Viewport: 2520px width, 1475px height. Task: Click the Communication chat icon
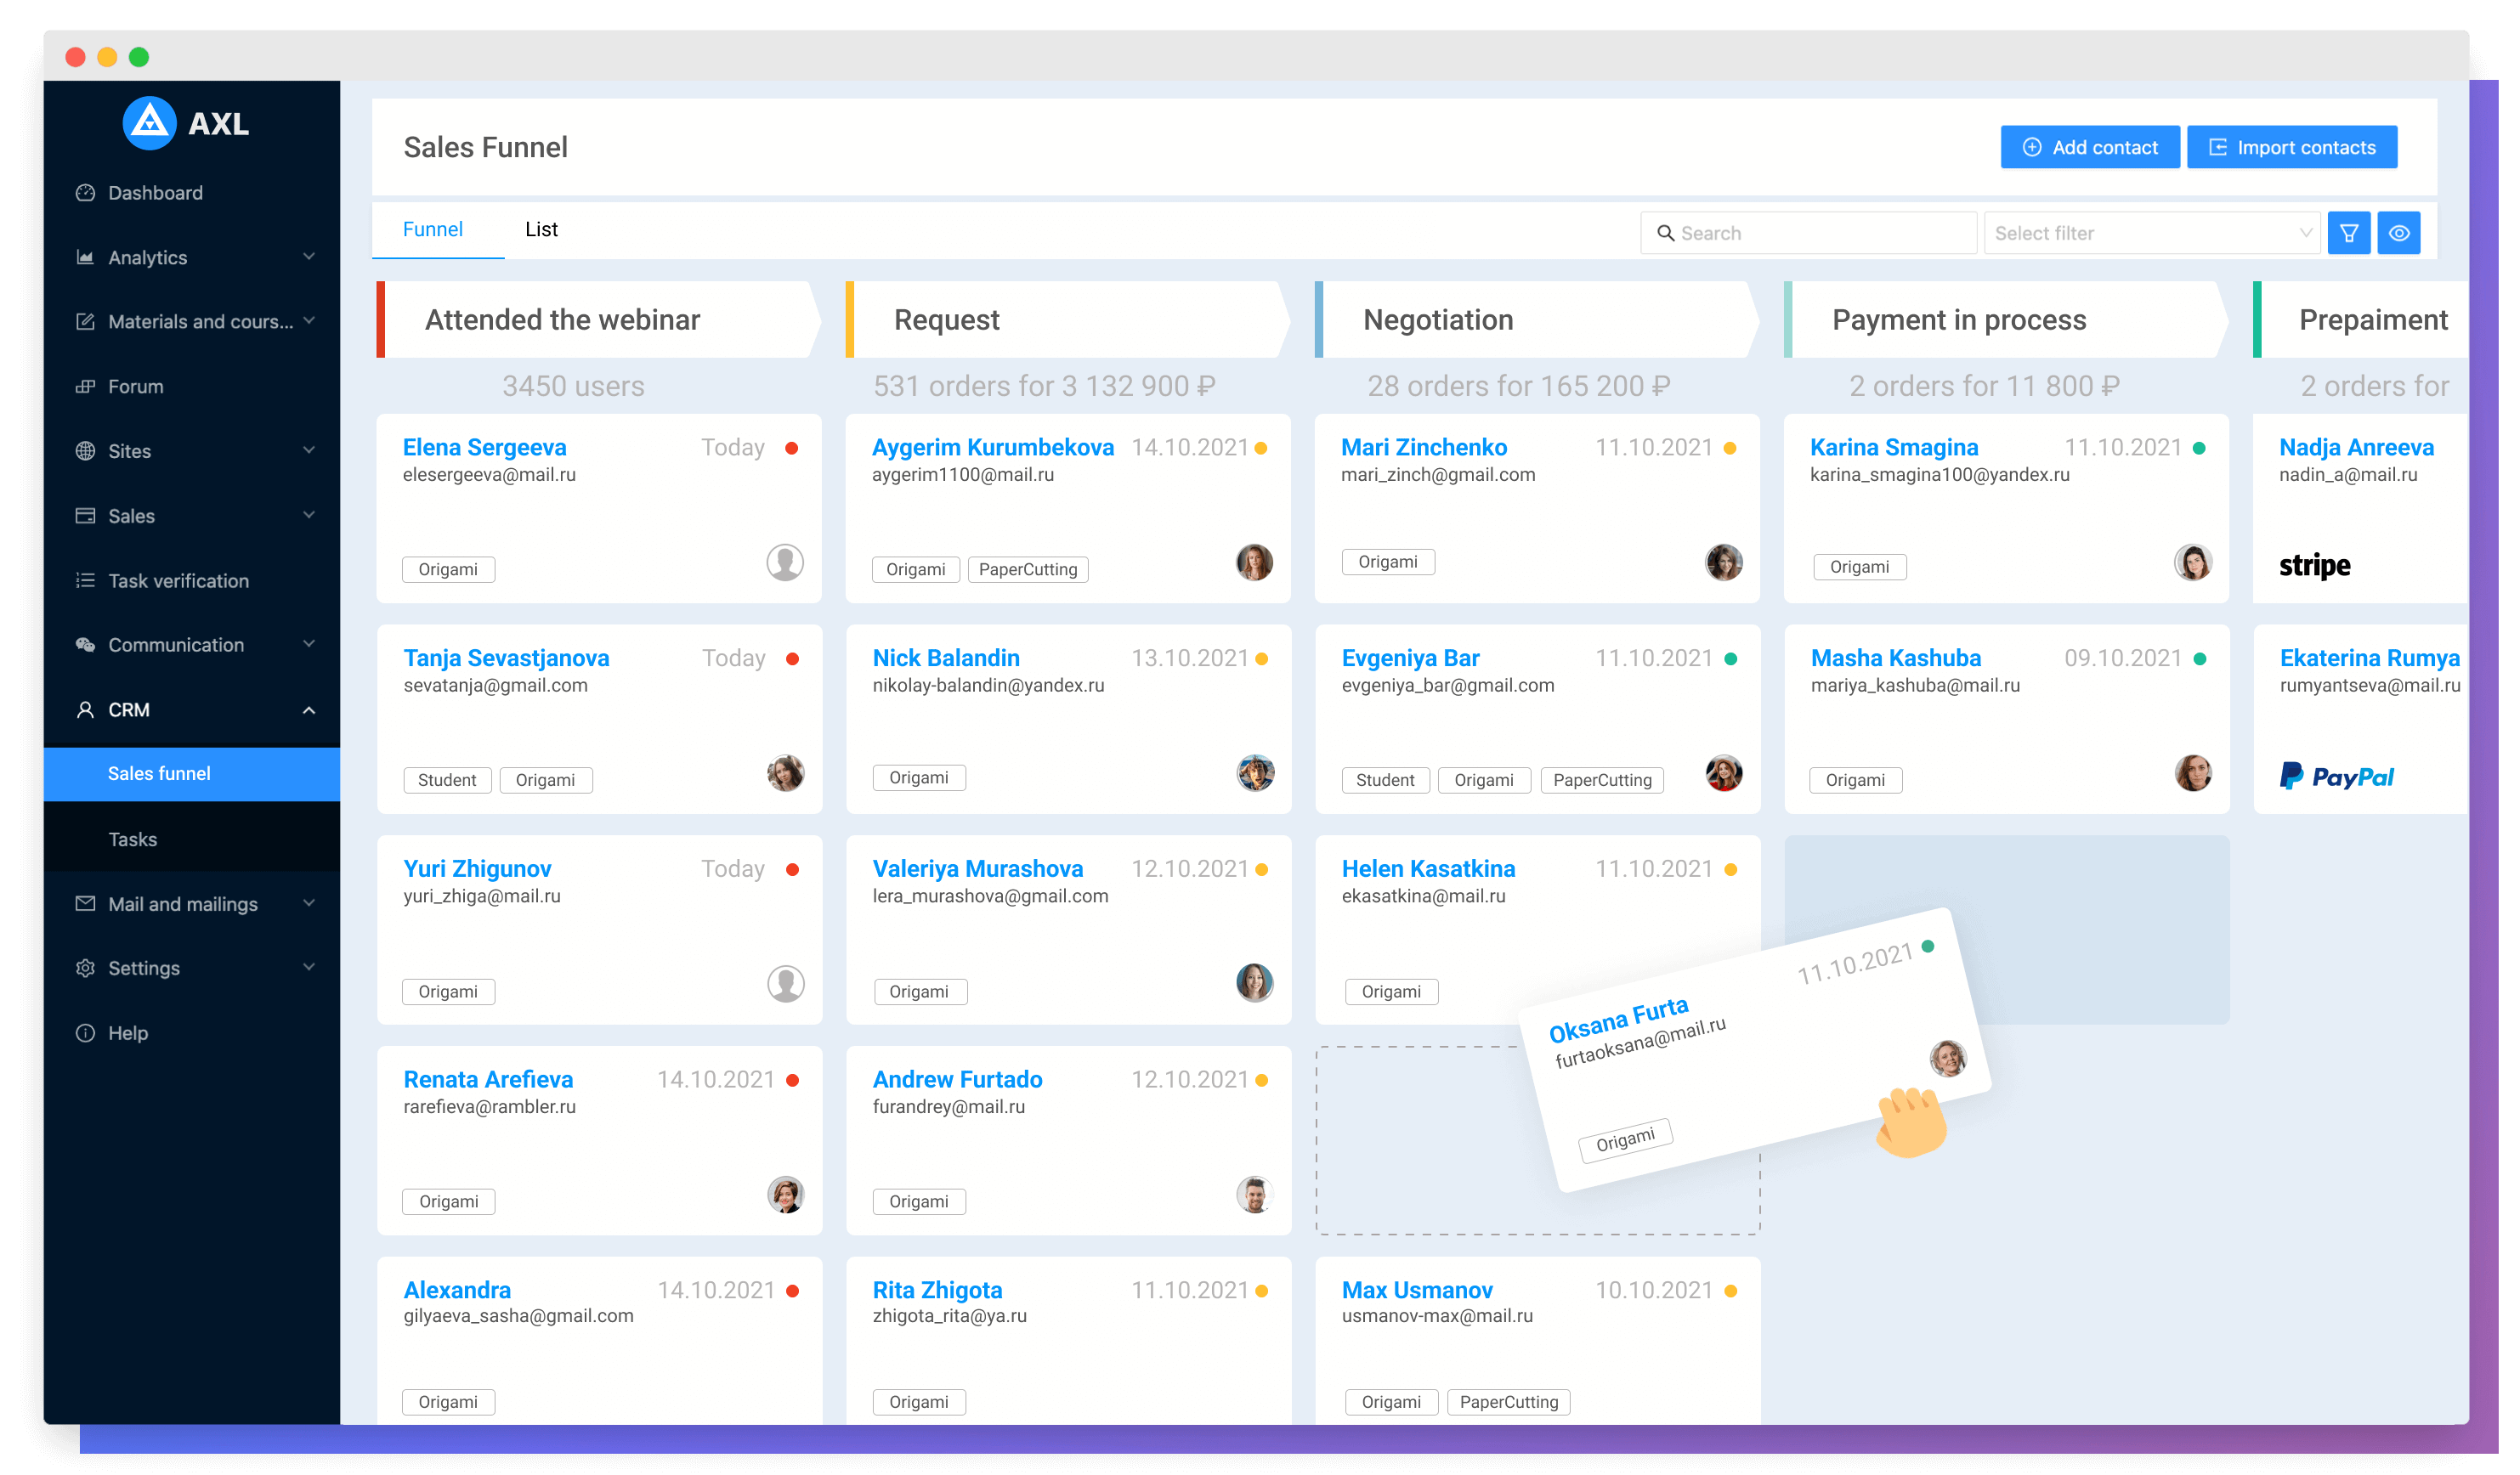86,646
